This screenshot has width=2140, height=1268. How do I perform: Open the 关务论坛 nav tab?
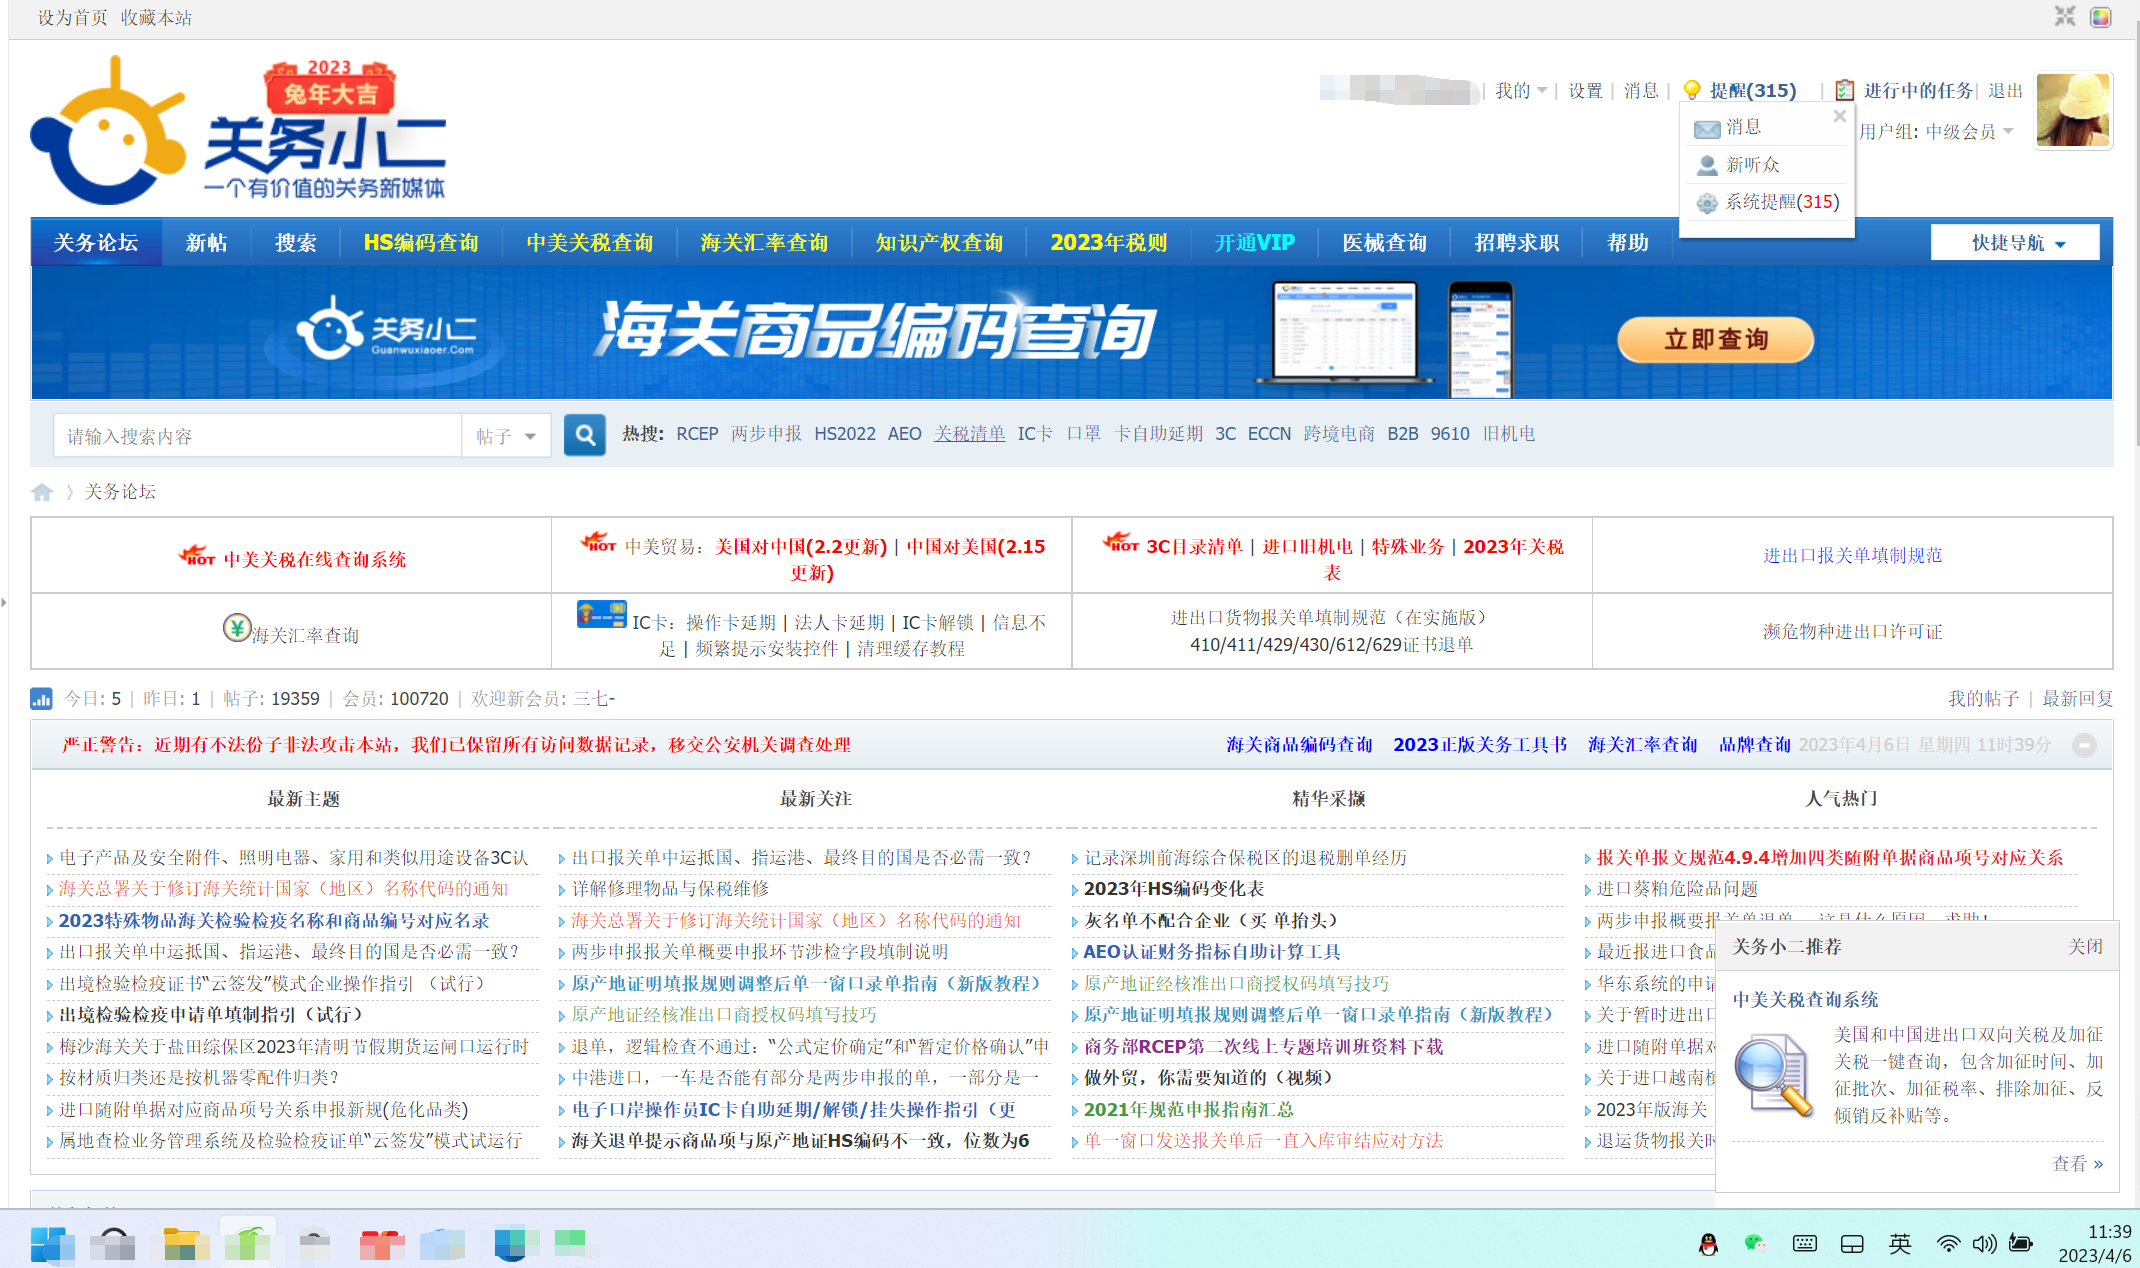coord(96,243)
